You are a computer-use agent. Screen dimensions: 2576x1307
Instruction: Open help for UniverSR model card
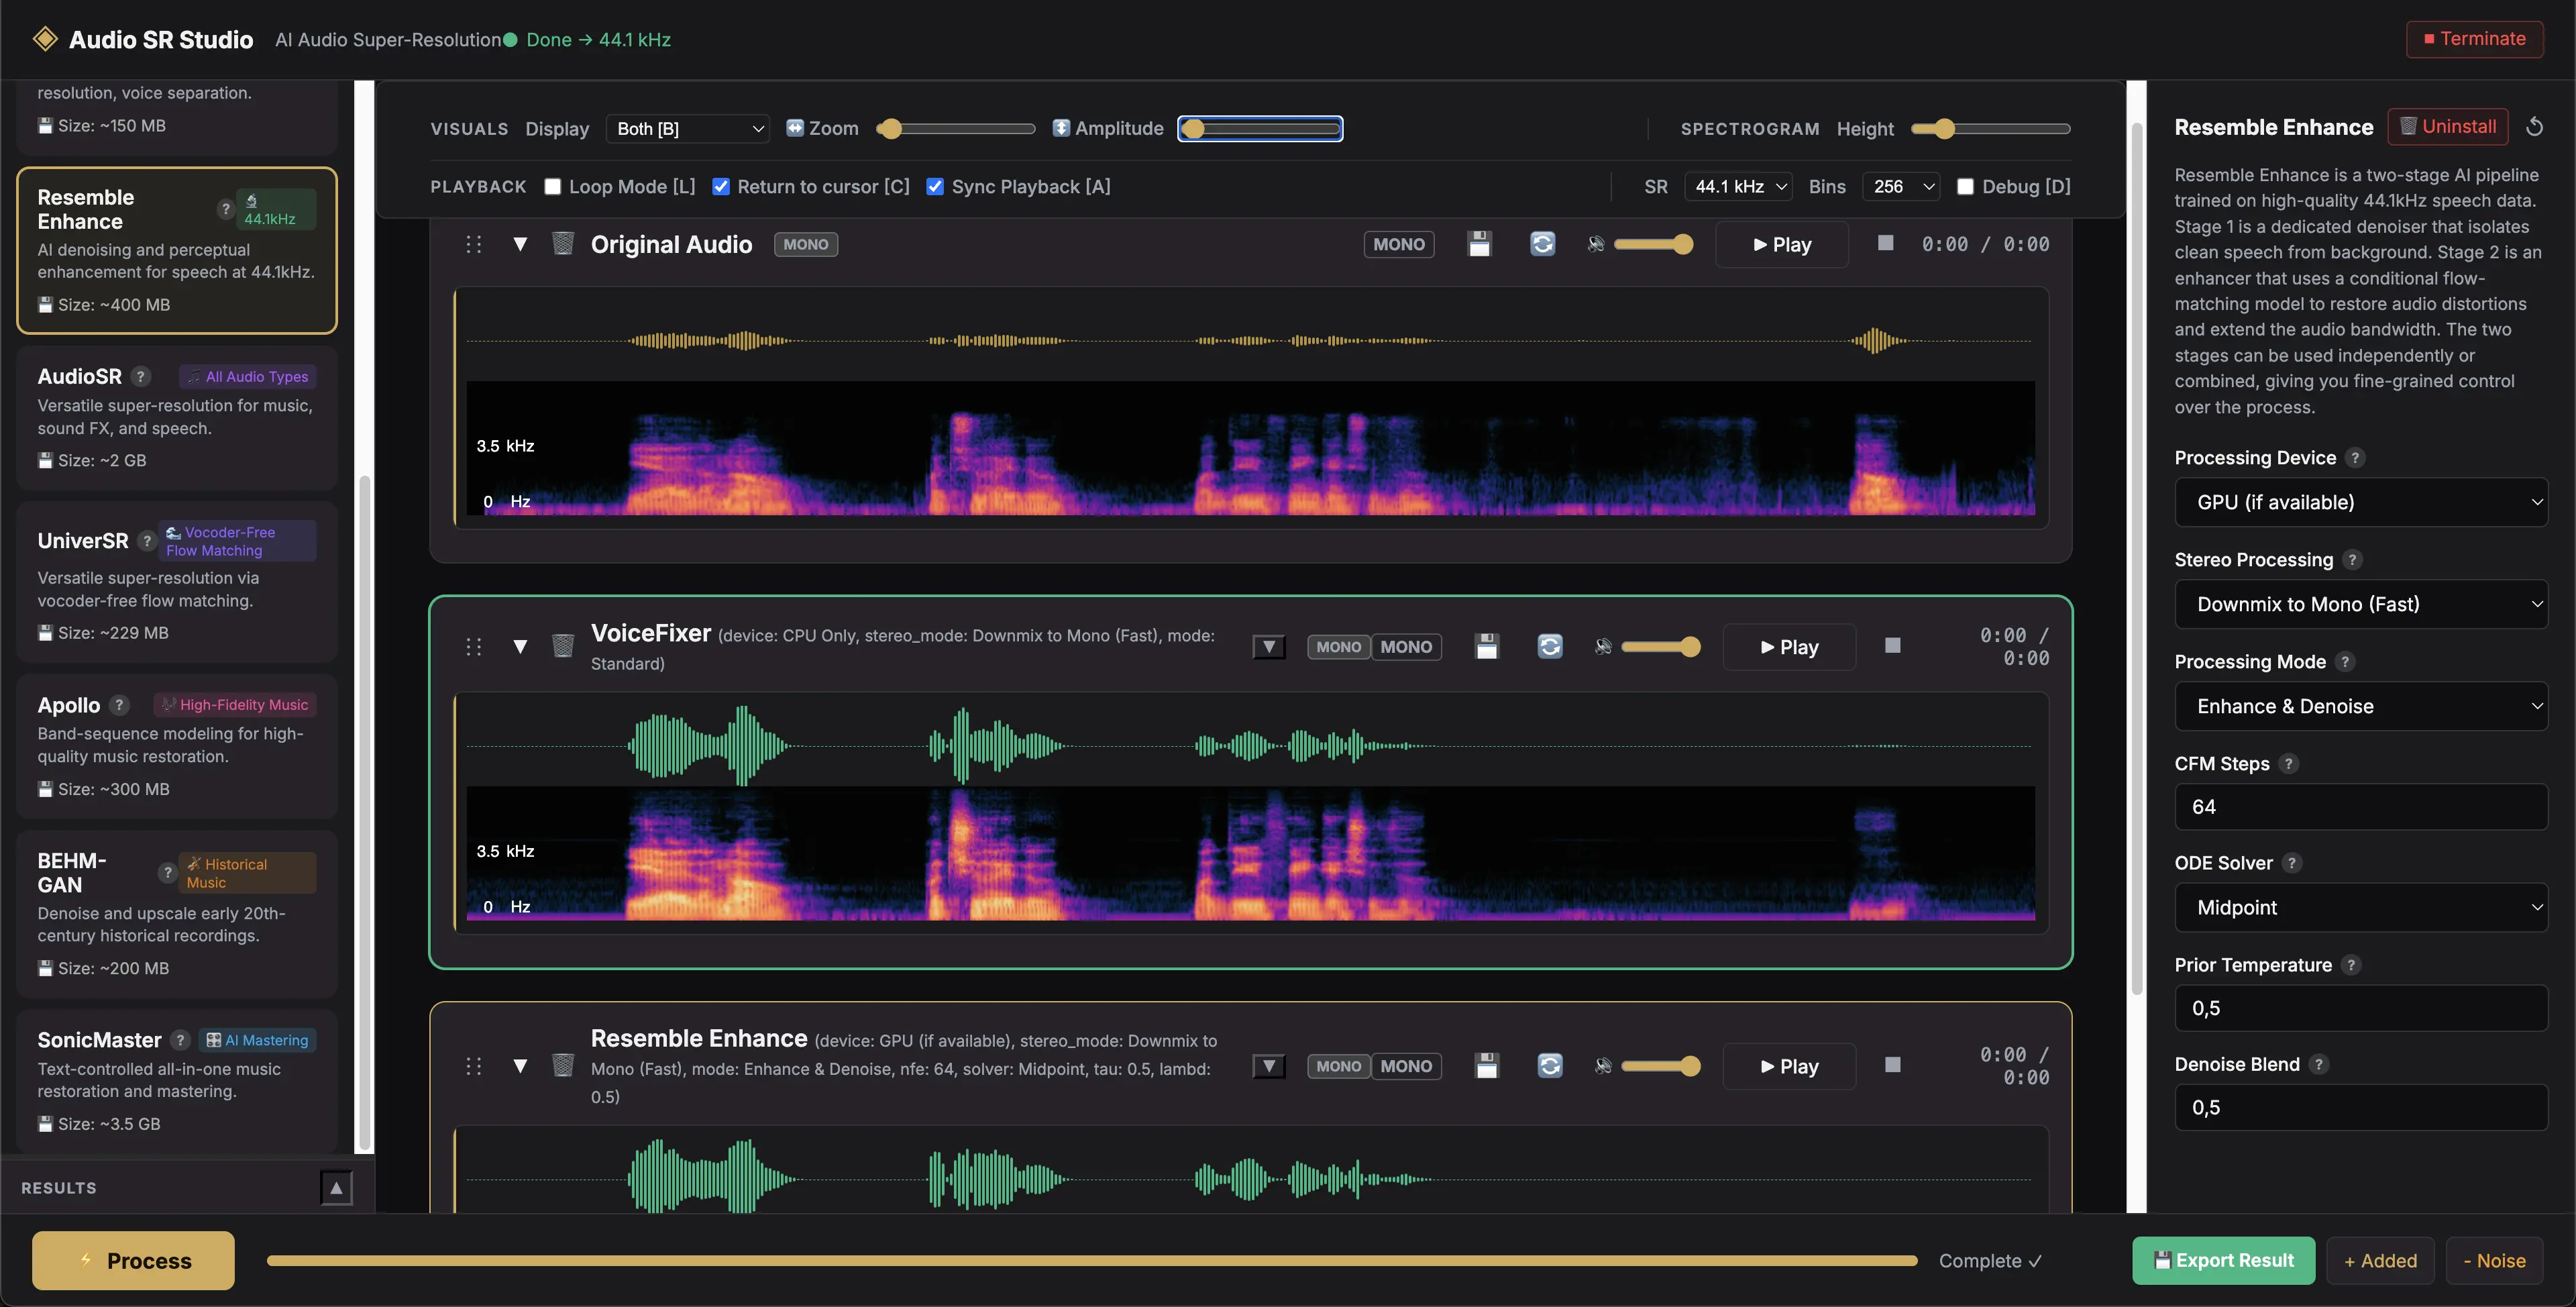(x=147, y=540)
